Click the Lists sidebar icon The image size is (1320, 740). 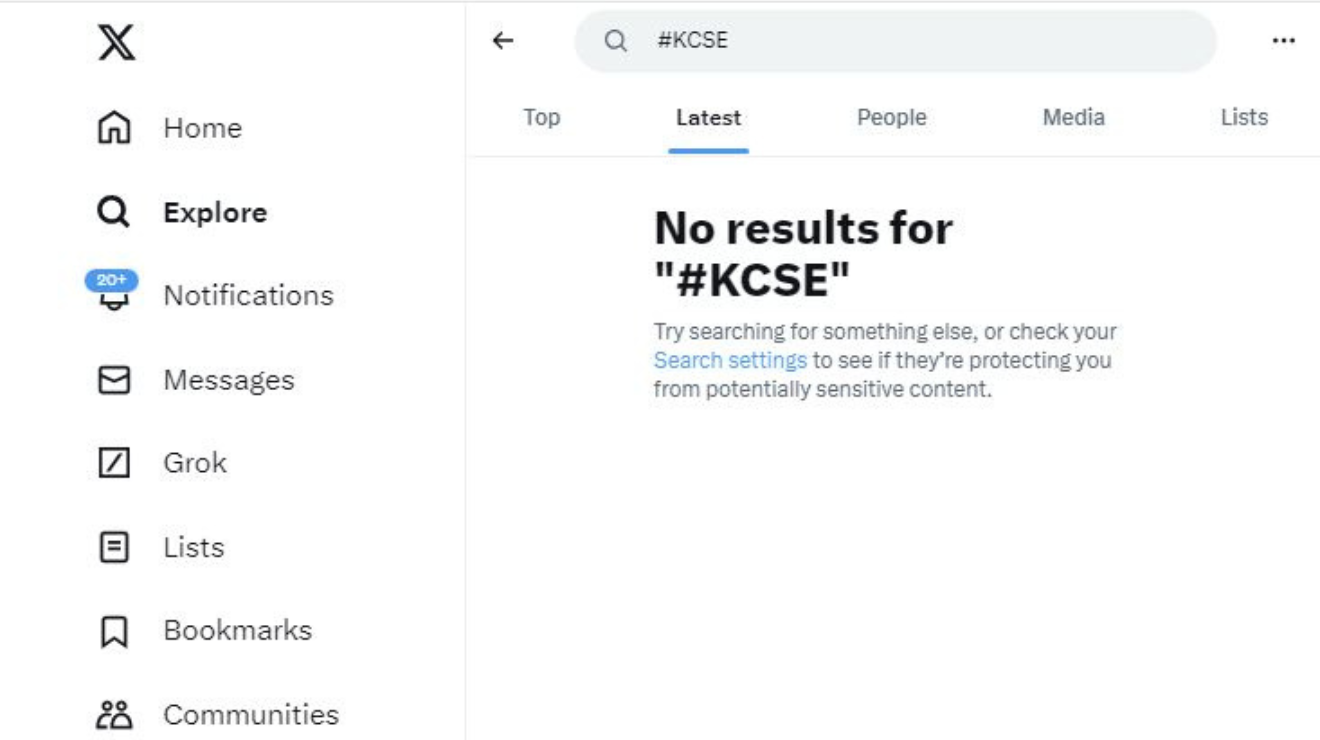114,547
